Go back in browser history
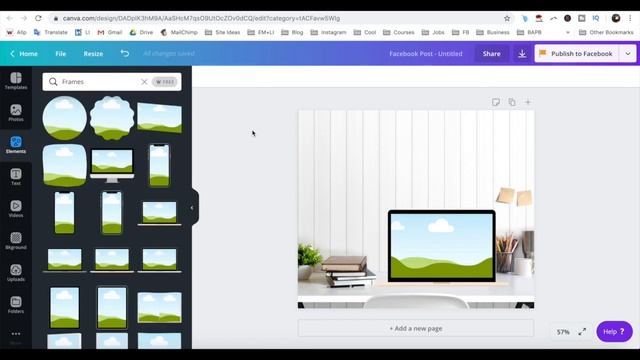This screenshot has width=640, height=360. click(9, 18)
